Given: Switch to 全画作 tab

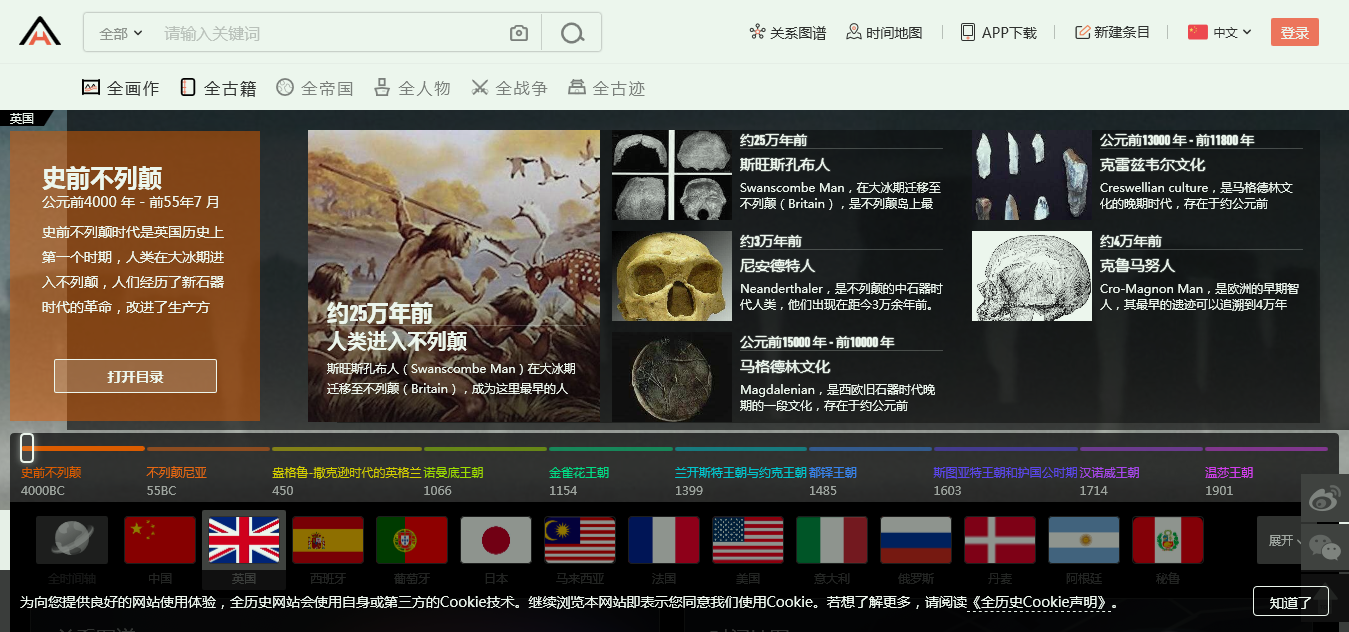Looking at the screenshot, I should tap(120, 88).
